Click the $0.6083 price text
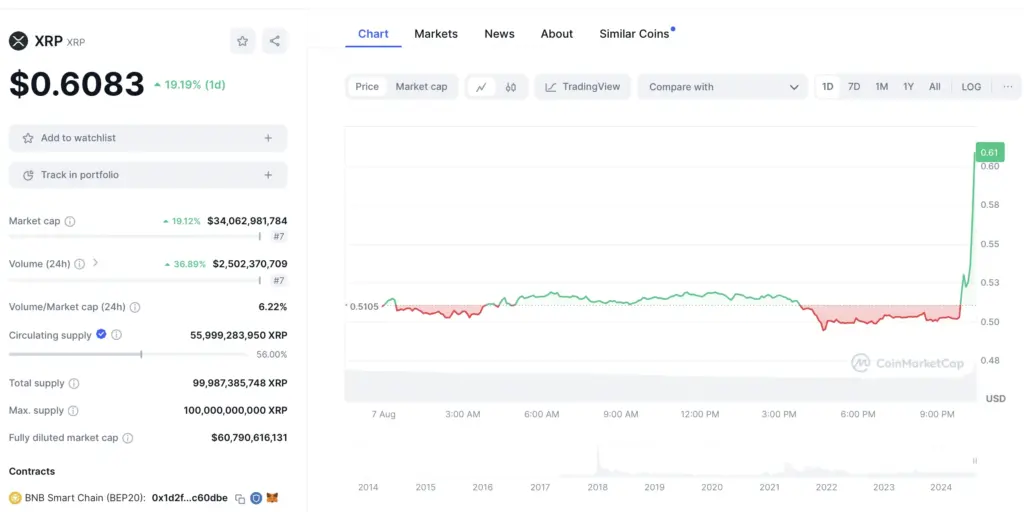The image size is (1024, 512). pyautogui.click(x=76, y=84)
